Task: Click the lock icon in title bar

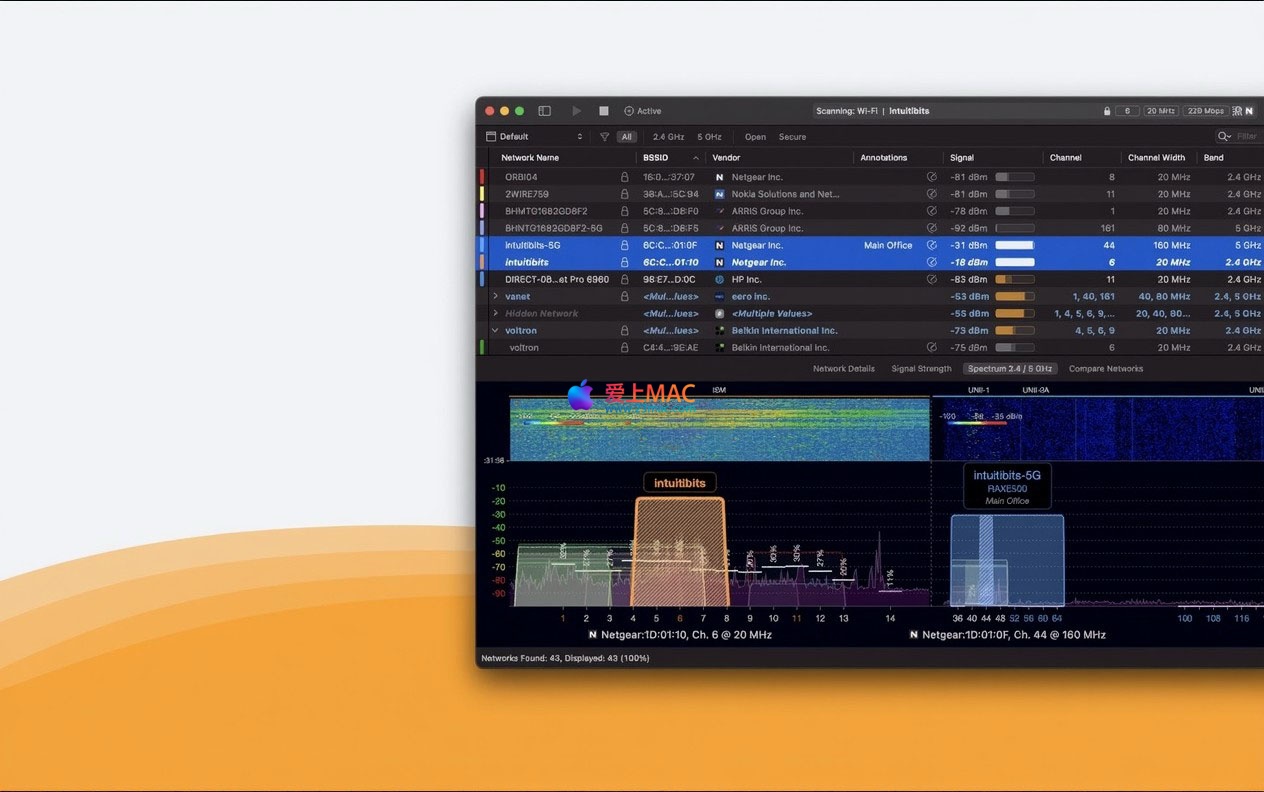Action: click(x=1107, y=111)
